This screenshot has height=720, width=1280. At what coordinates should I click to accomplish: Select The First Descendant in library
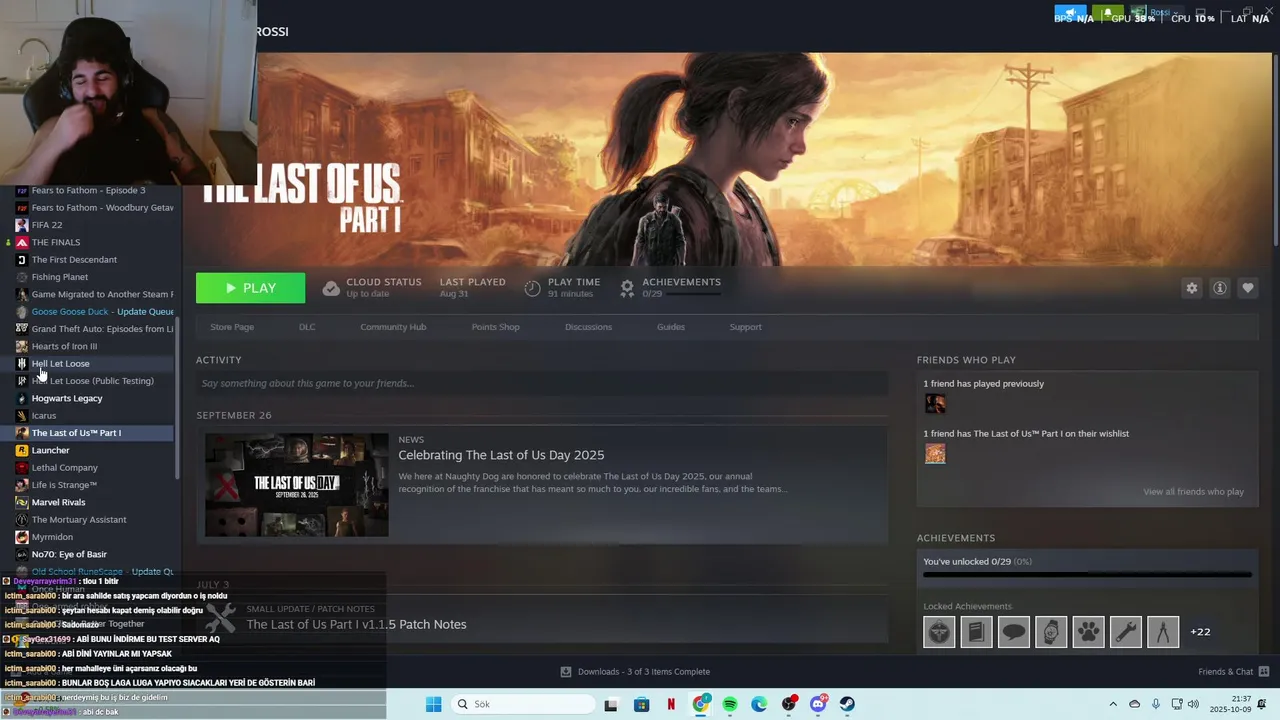point(74,260)
